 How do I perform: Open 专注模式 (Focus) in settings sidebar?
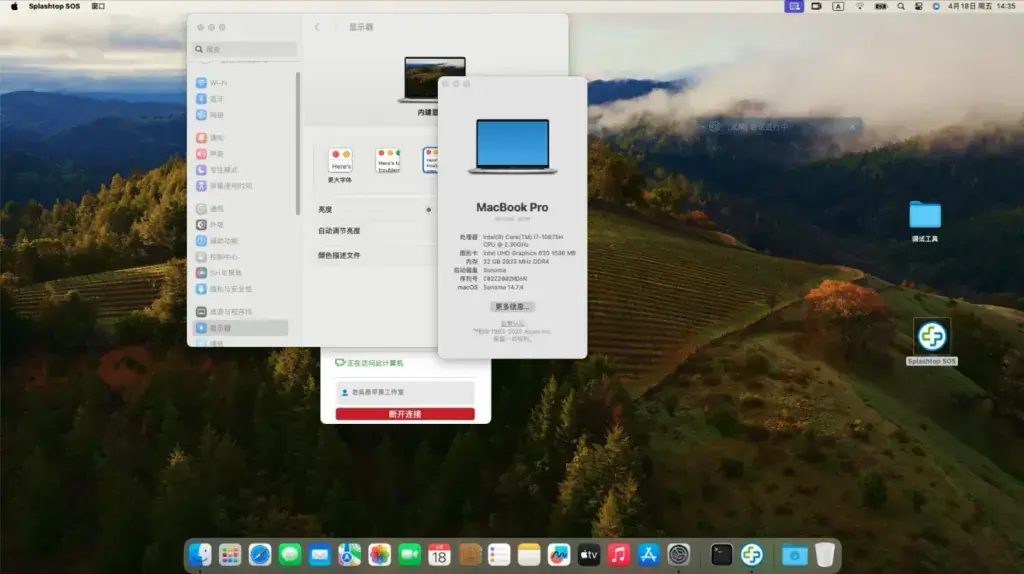coord(217,170)
